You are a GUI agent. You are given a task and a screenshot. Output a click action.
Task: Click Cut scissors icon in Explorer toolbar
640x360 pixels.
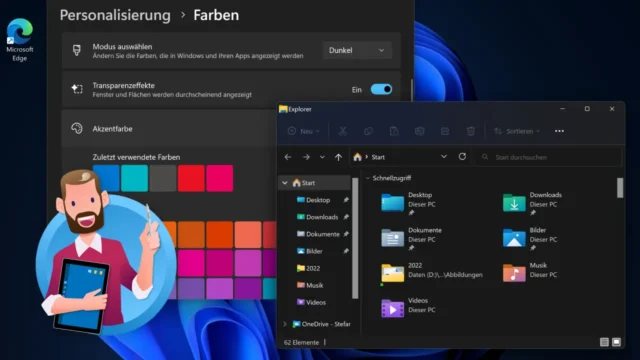(342, 131)
